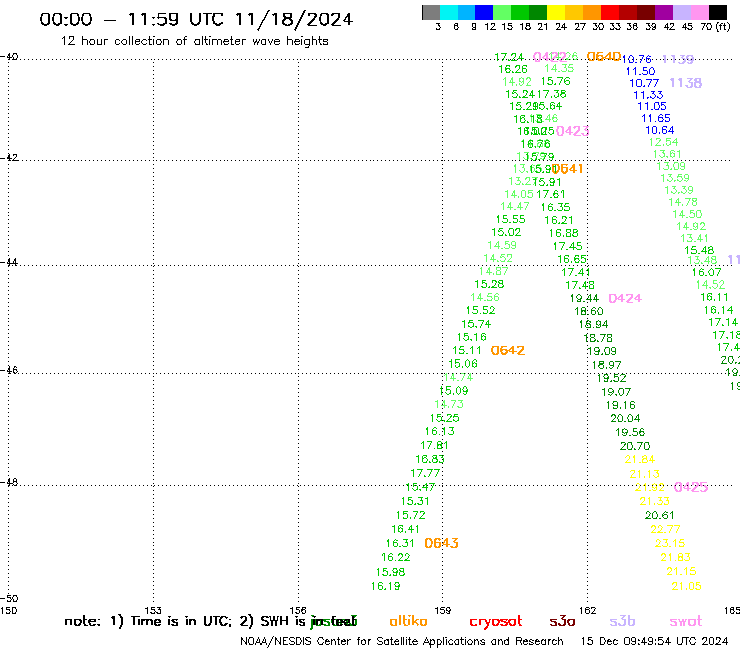This screenshot has width=740, height=650.
Task: Click the wave height value '19.44'
Action: point(584,298)
